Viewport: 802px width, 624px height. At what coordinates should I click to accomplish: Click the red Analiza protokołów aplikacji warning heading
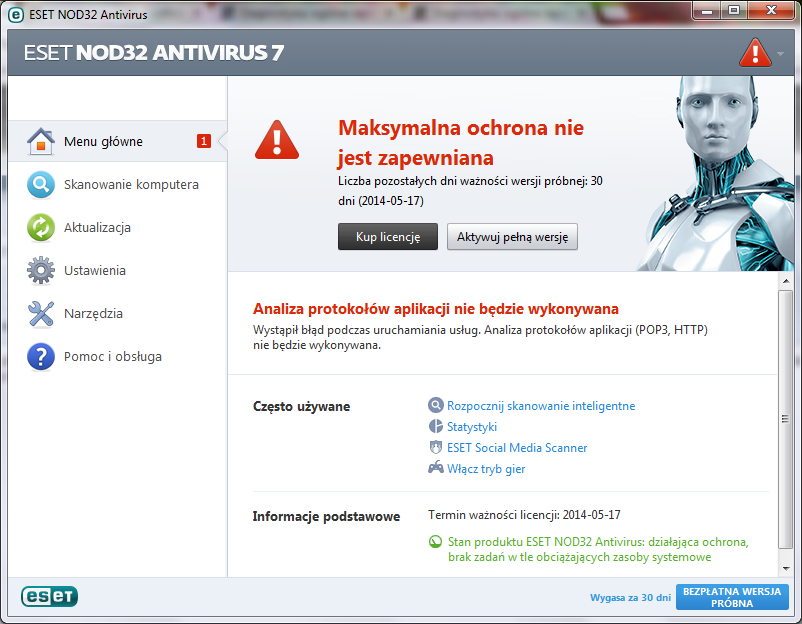[436, 309]
